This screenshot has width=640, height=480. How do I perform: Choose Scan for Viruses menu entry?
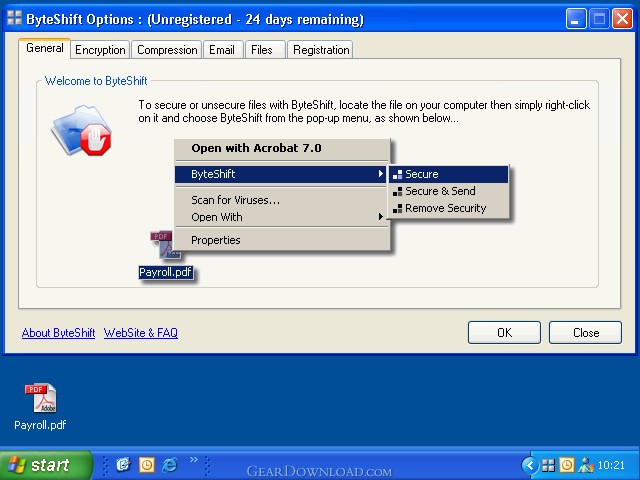click(x=281, y=200)
